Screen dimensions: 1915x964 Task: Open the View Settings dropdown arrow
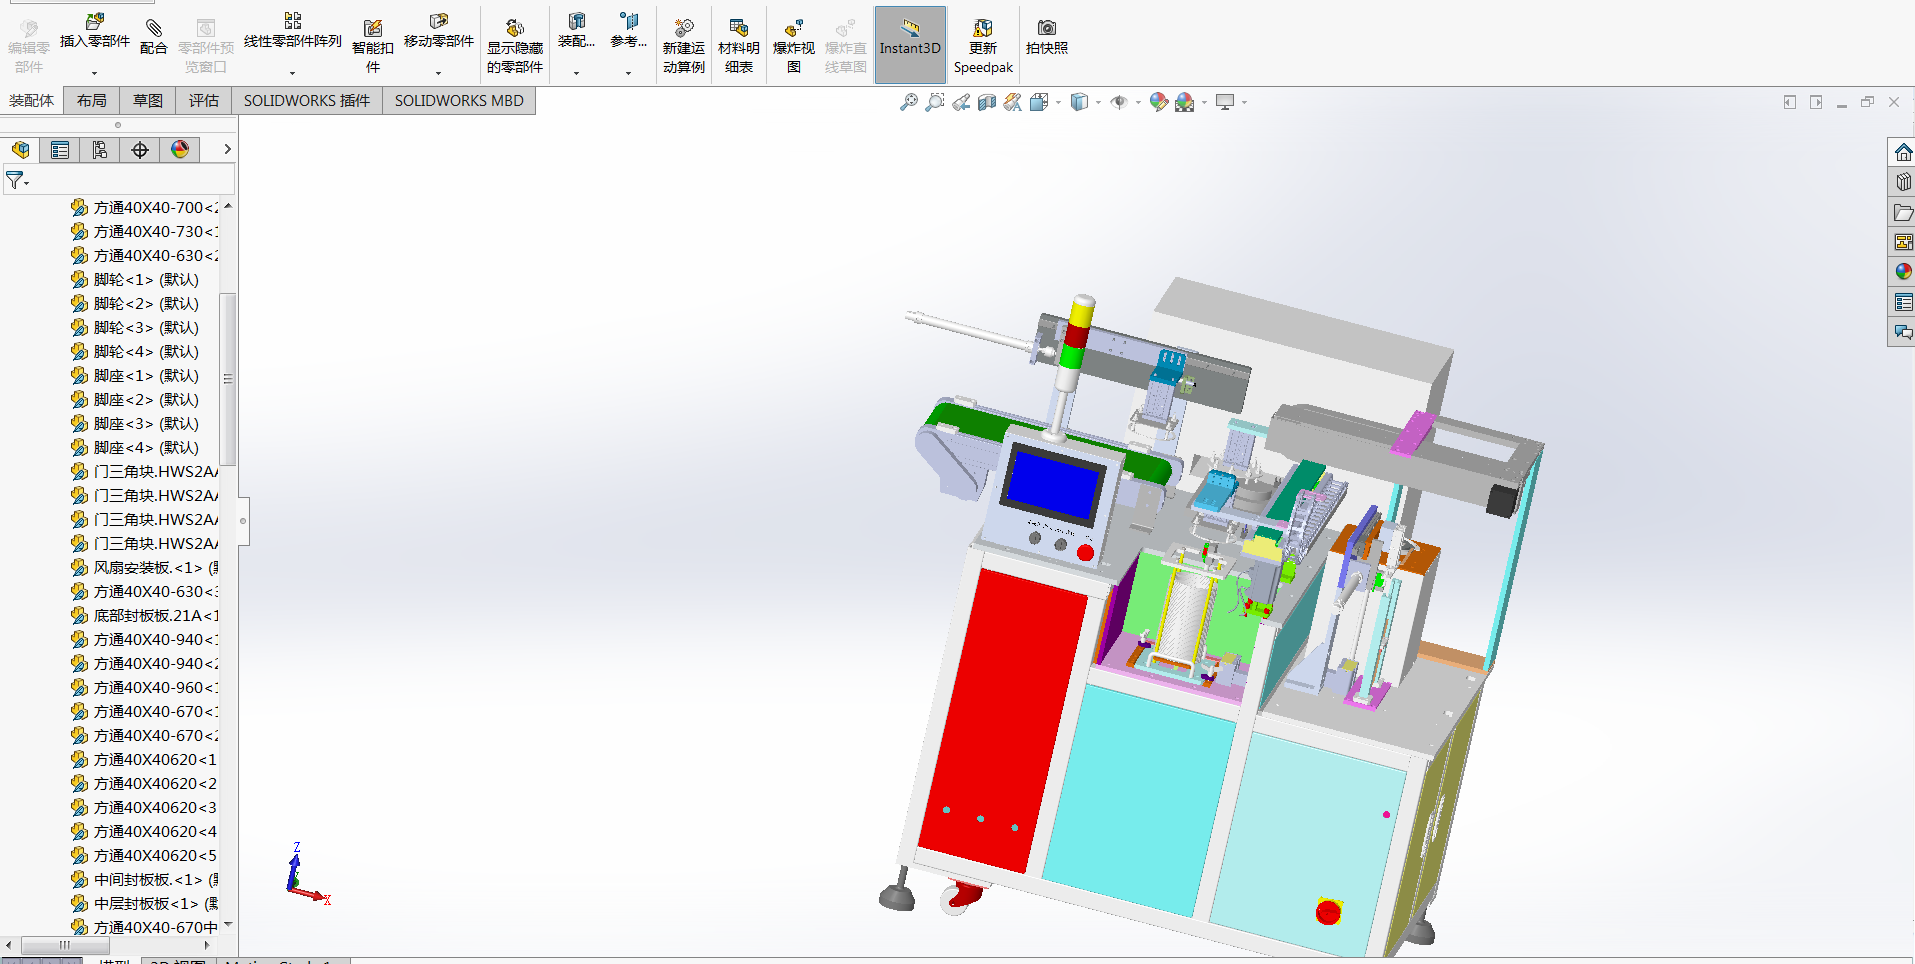point(1244,102)
